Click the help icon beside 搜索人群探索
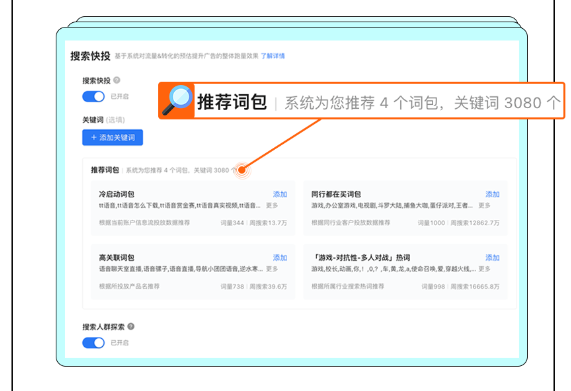Screen dimensions: 571x391 click(x=131, y=327)
